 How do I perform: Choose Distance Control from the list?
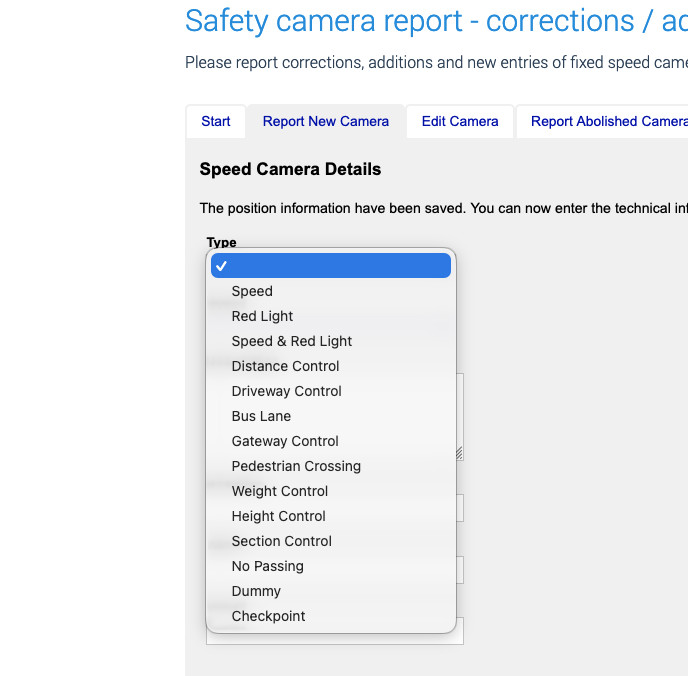point(285,366)
